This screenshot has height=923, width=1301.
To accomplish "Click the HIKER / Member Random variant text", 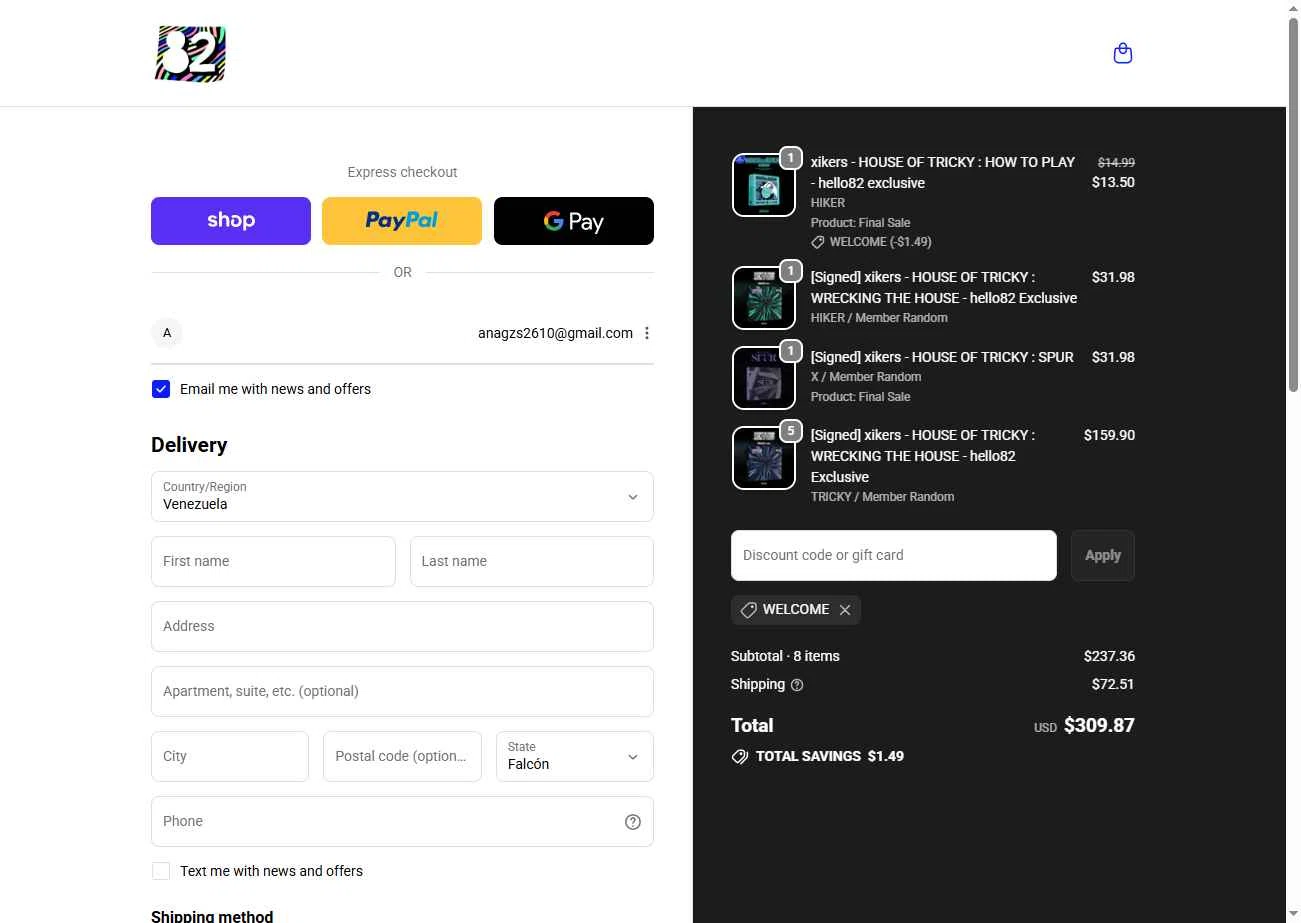I will (879, 318).
